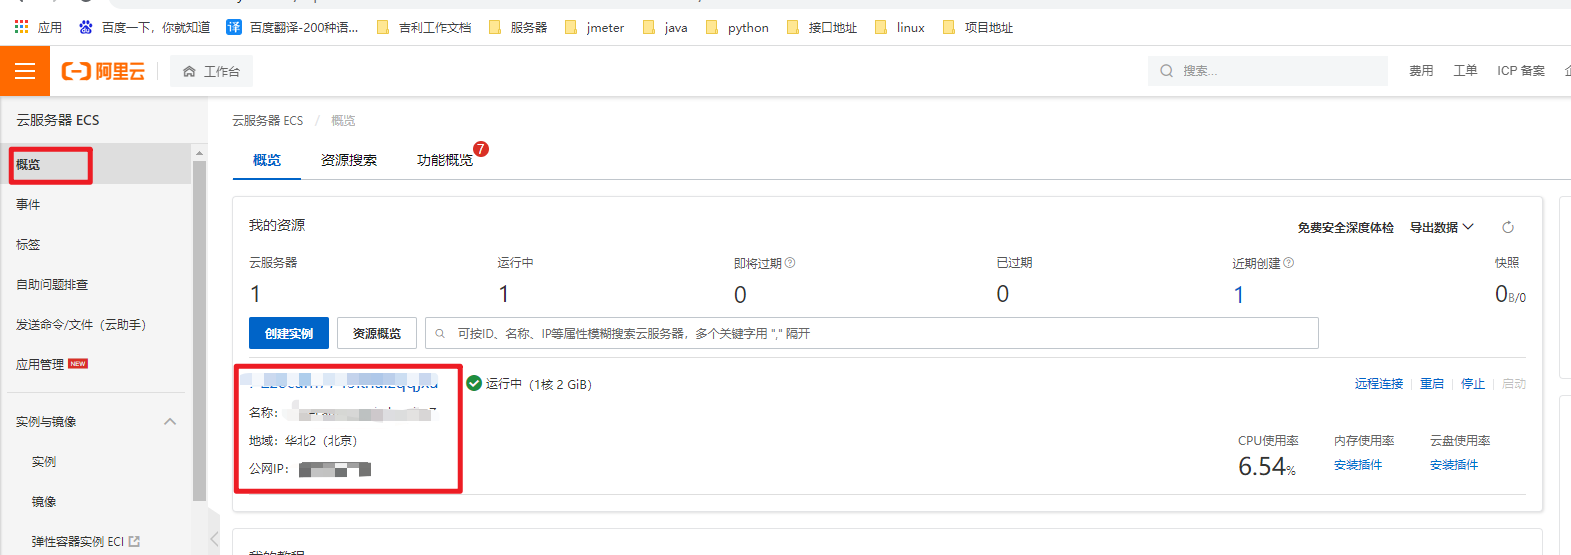Click the 云服务器 ECS breadcrumb link
Viewport: 1571px width, 555px height.
pos(267,120)
